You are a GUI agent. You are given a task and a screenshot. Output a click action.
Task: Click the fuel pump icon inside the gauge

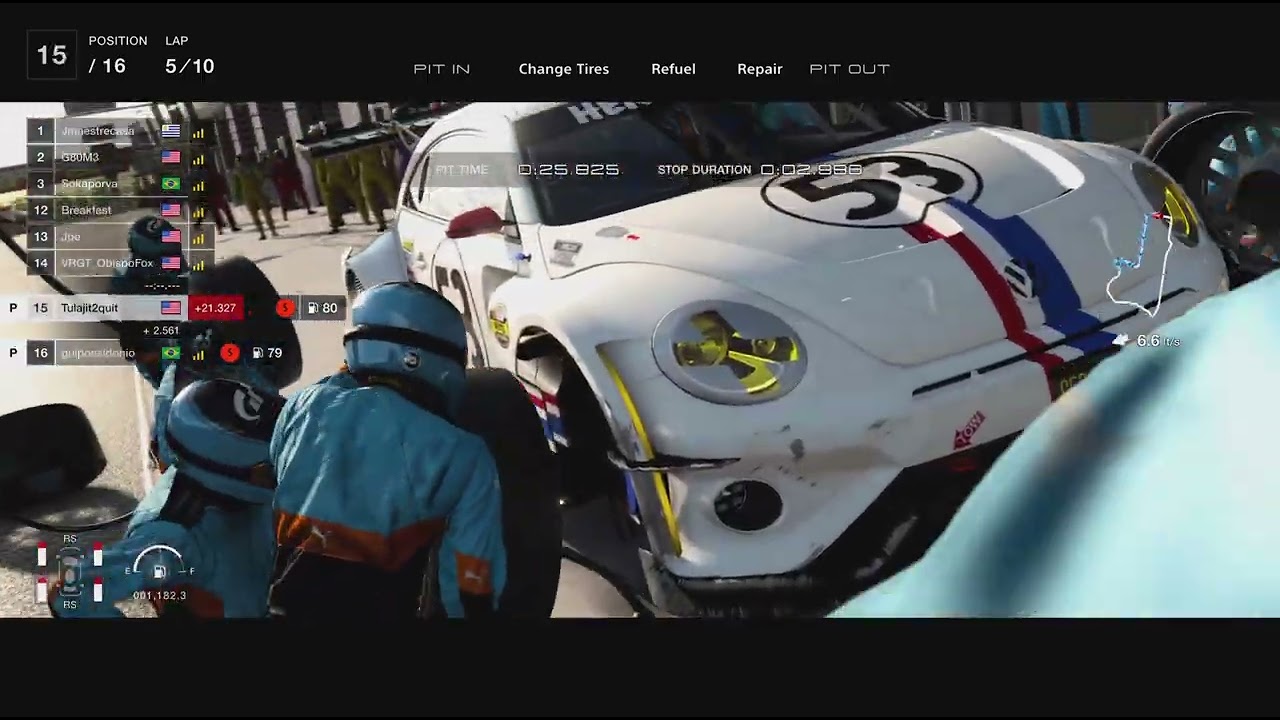158,572
